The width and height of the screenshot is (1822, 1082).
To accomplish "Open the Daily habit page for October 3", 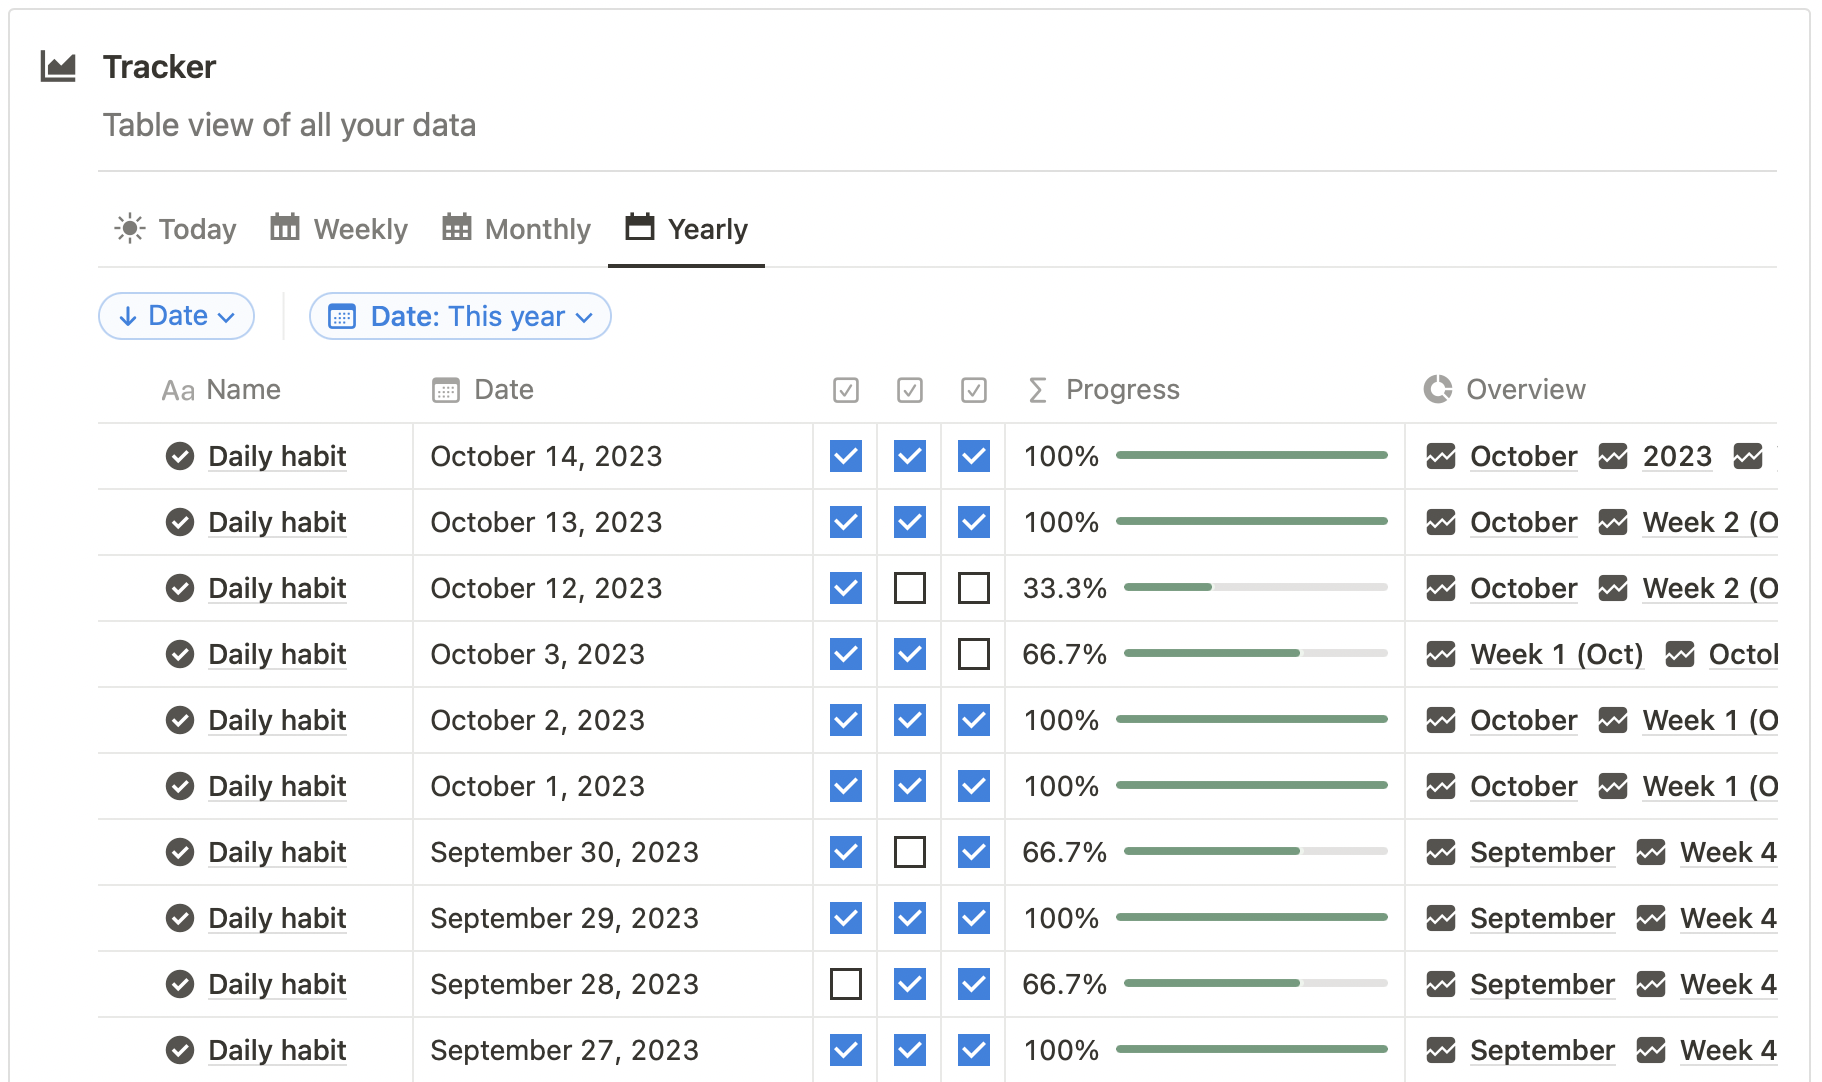I will 277,654.
